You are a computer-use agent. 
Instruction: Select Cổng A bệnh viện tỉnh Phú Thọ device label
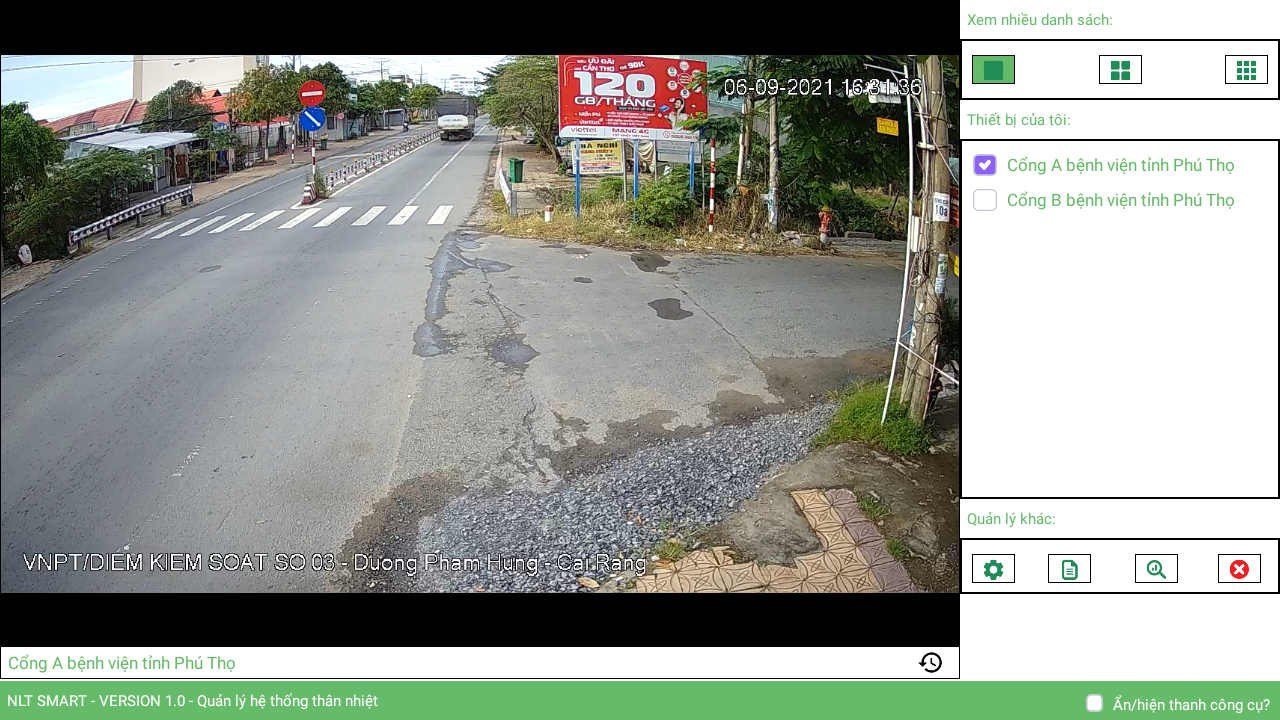coord(1120,165)
